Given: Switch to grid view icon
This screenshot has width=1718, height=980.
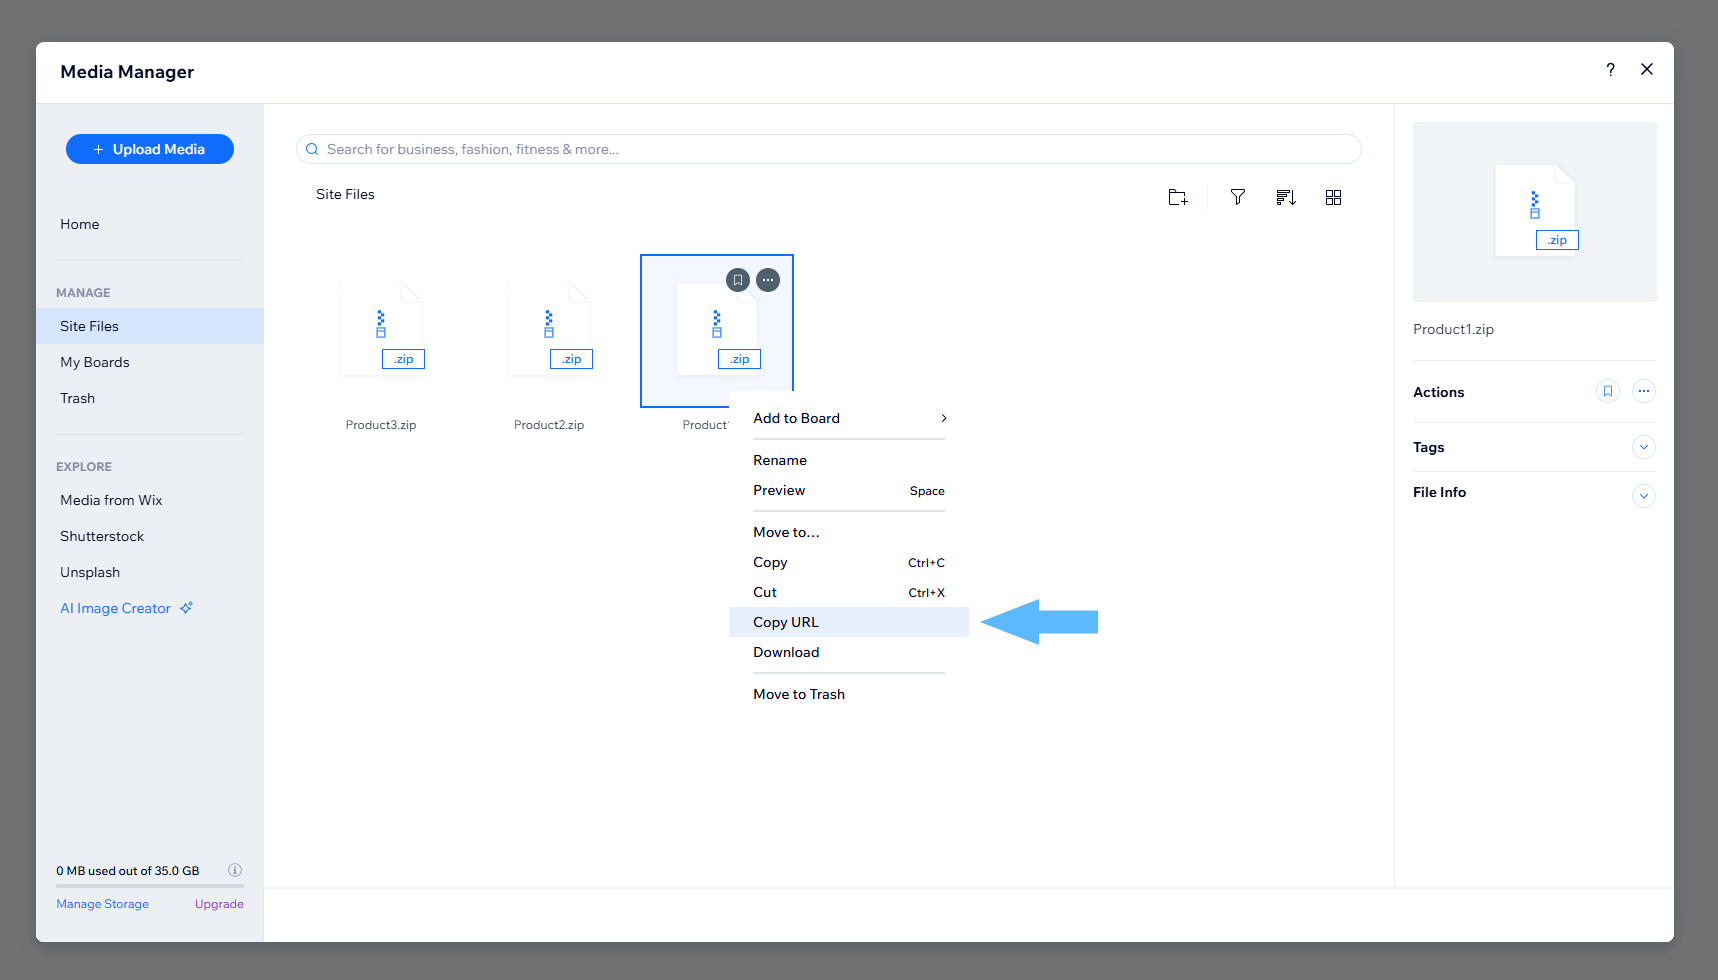Looking at the screenshot, I should [x=1333, y=198].
